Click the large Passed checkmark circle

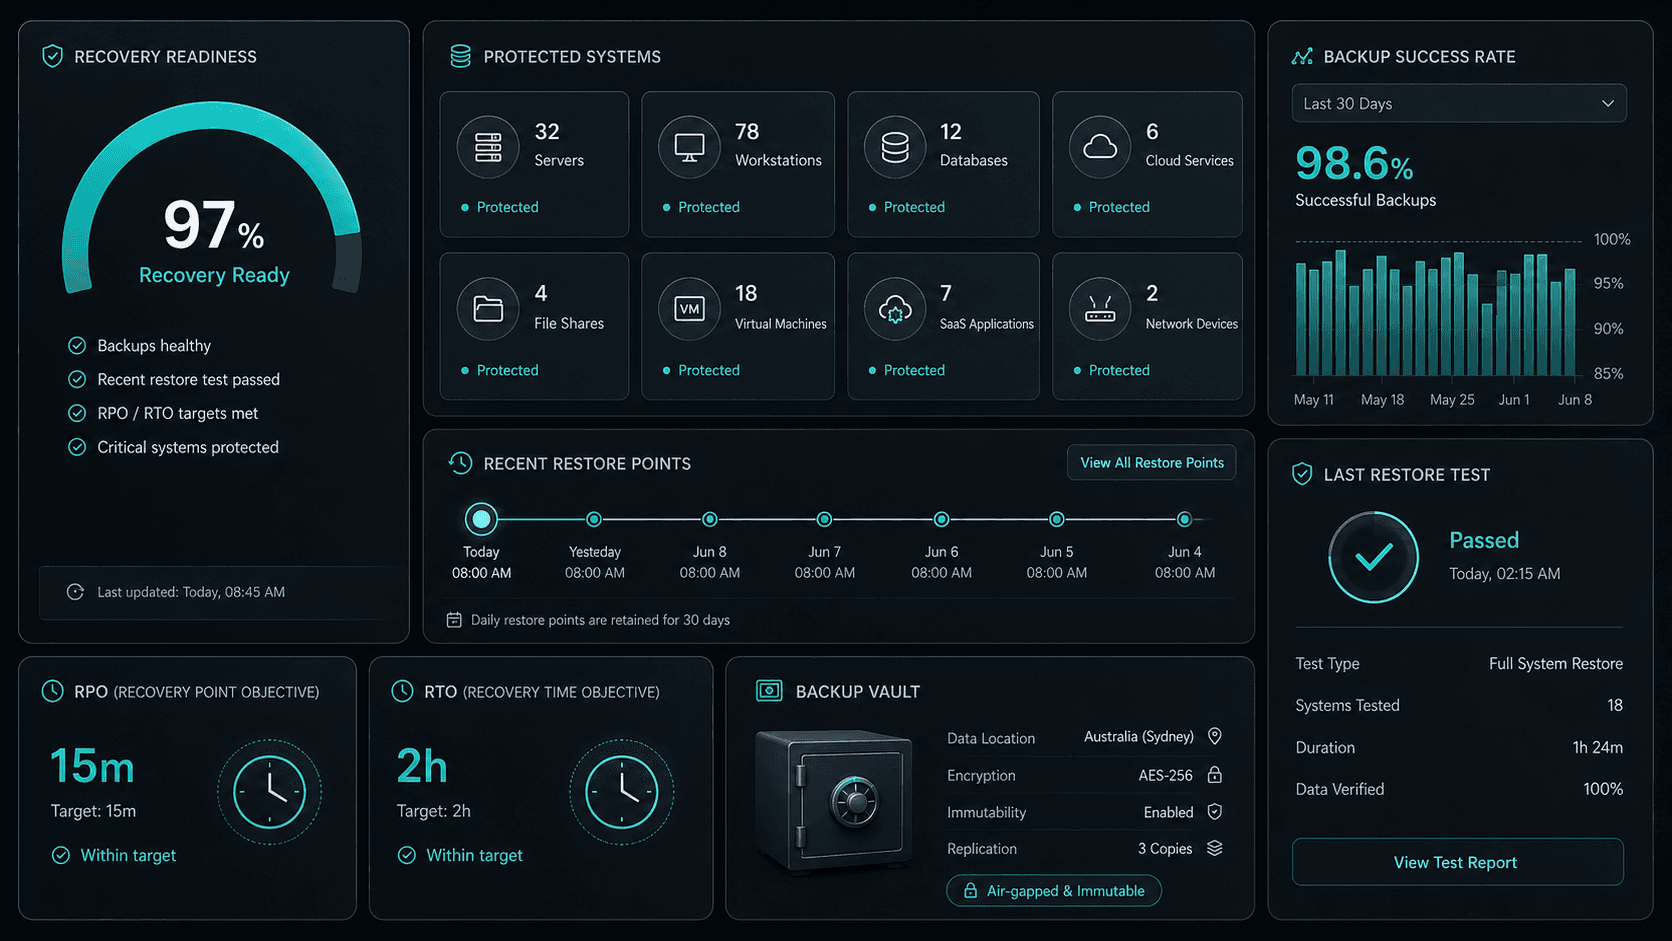(1373, 557)
